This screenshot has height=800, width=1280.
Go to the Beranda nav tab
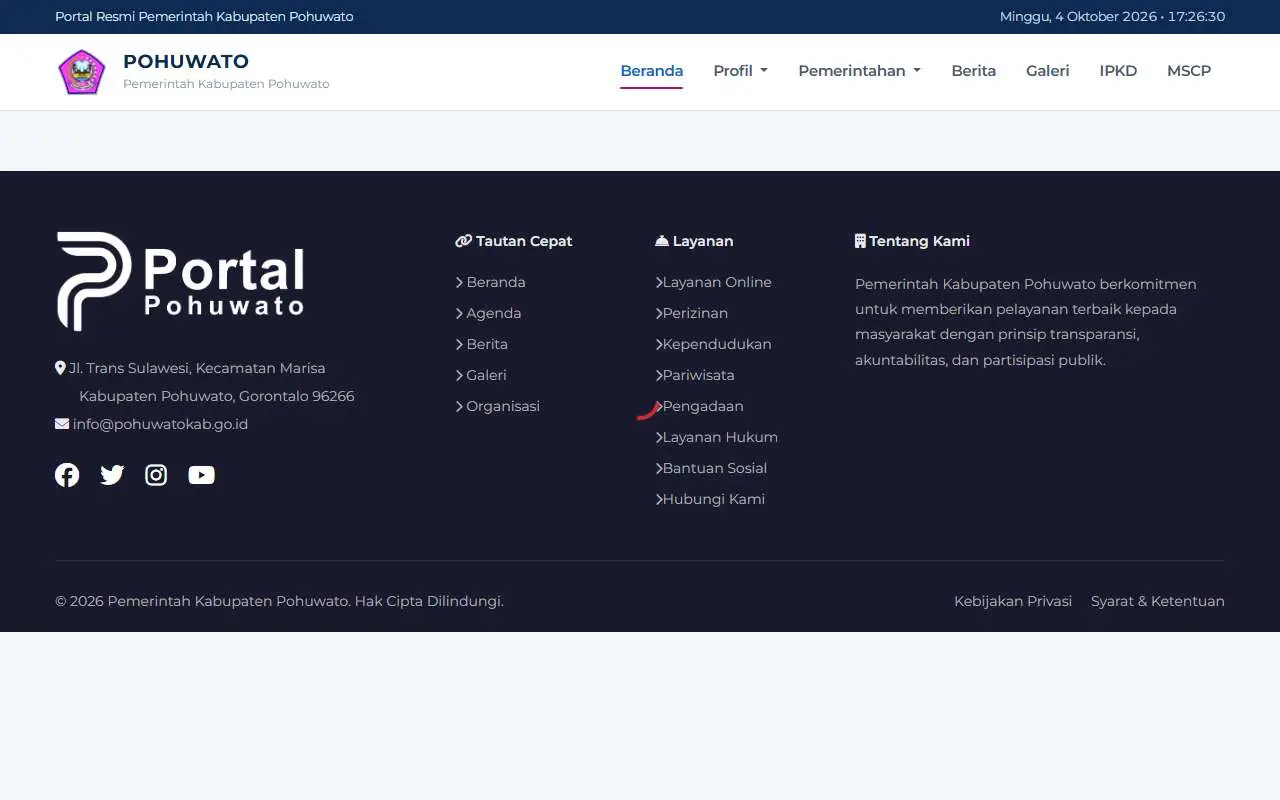(x=651, y=71)
